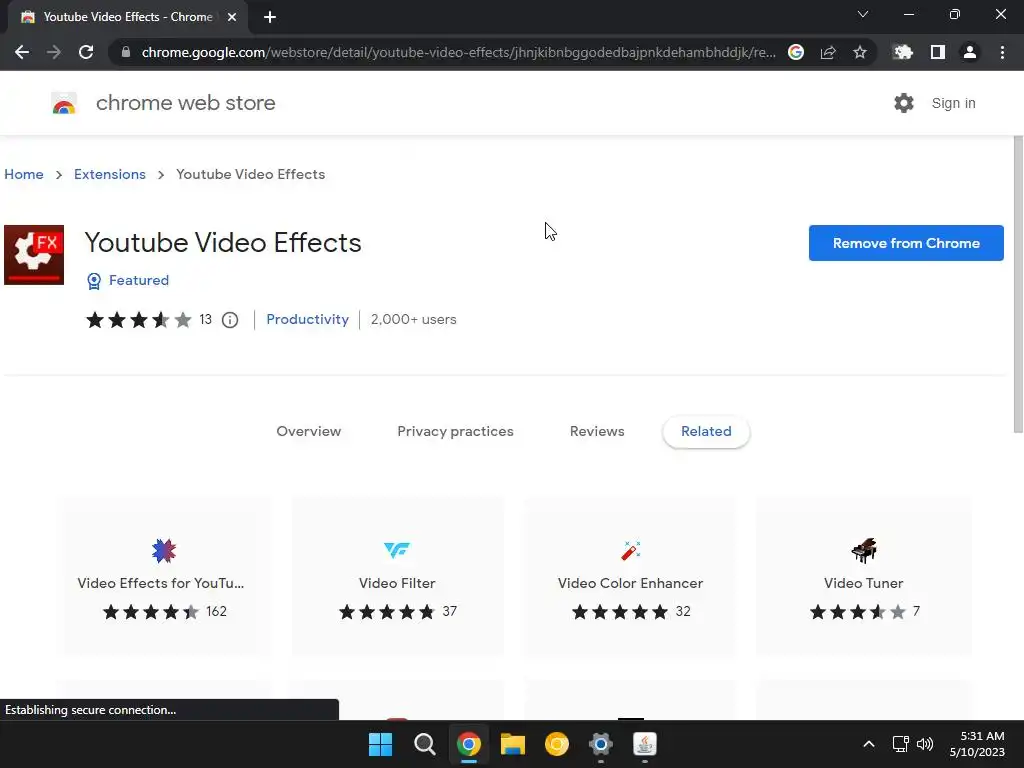Reload the current page
The height and width of the screenshot is (768, 1024).
pyautogui.click(x=86, y=52)
